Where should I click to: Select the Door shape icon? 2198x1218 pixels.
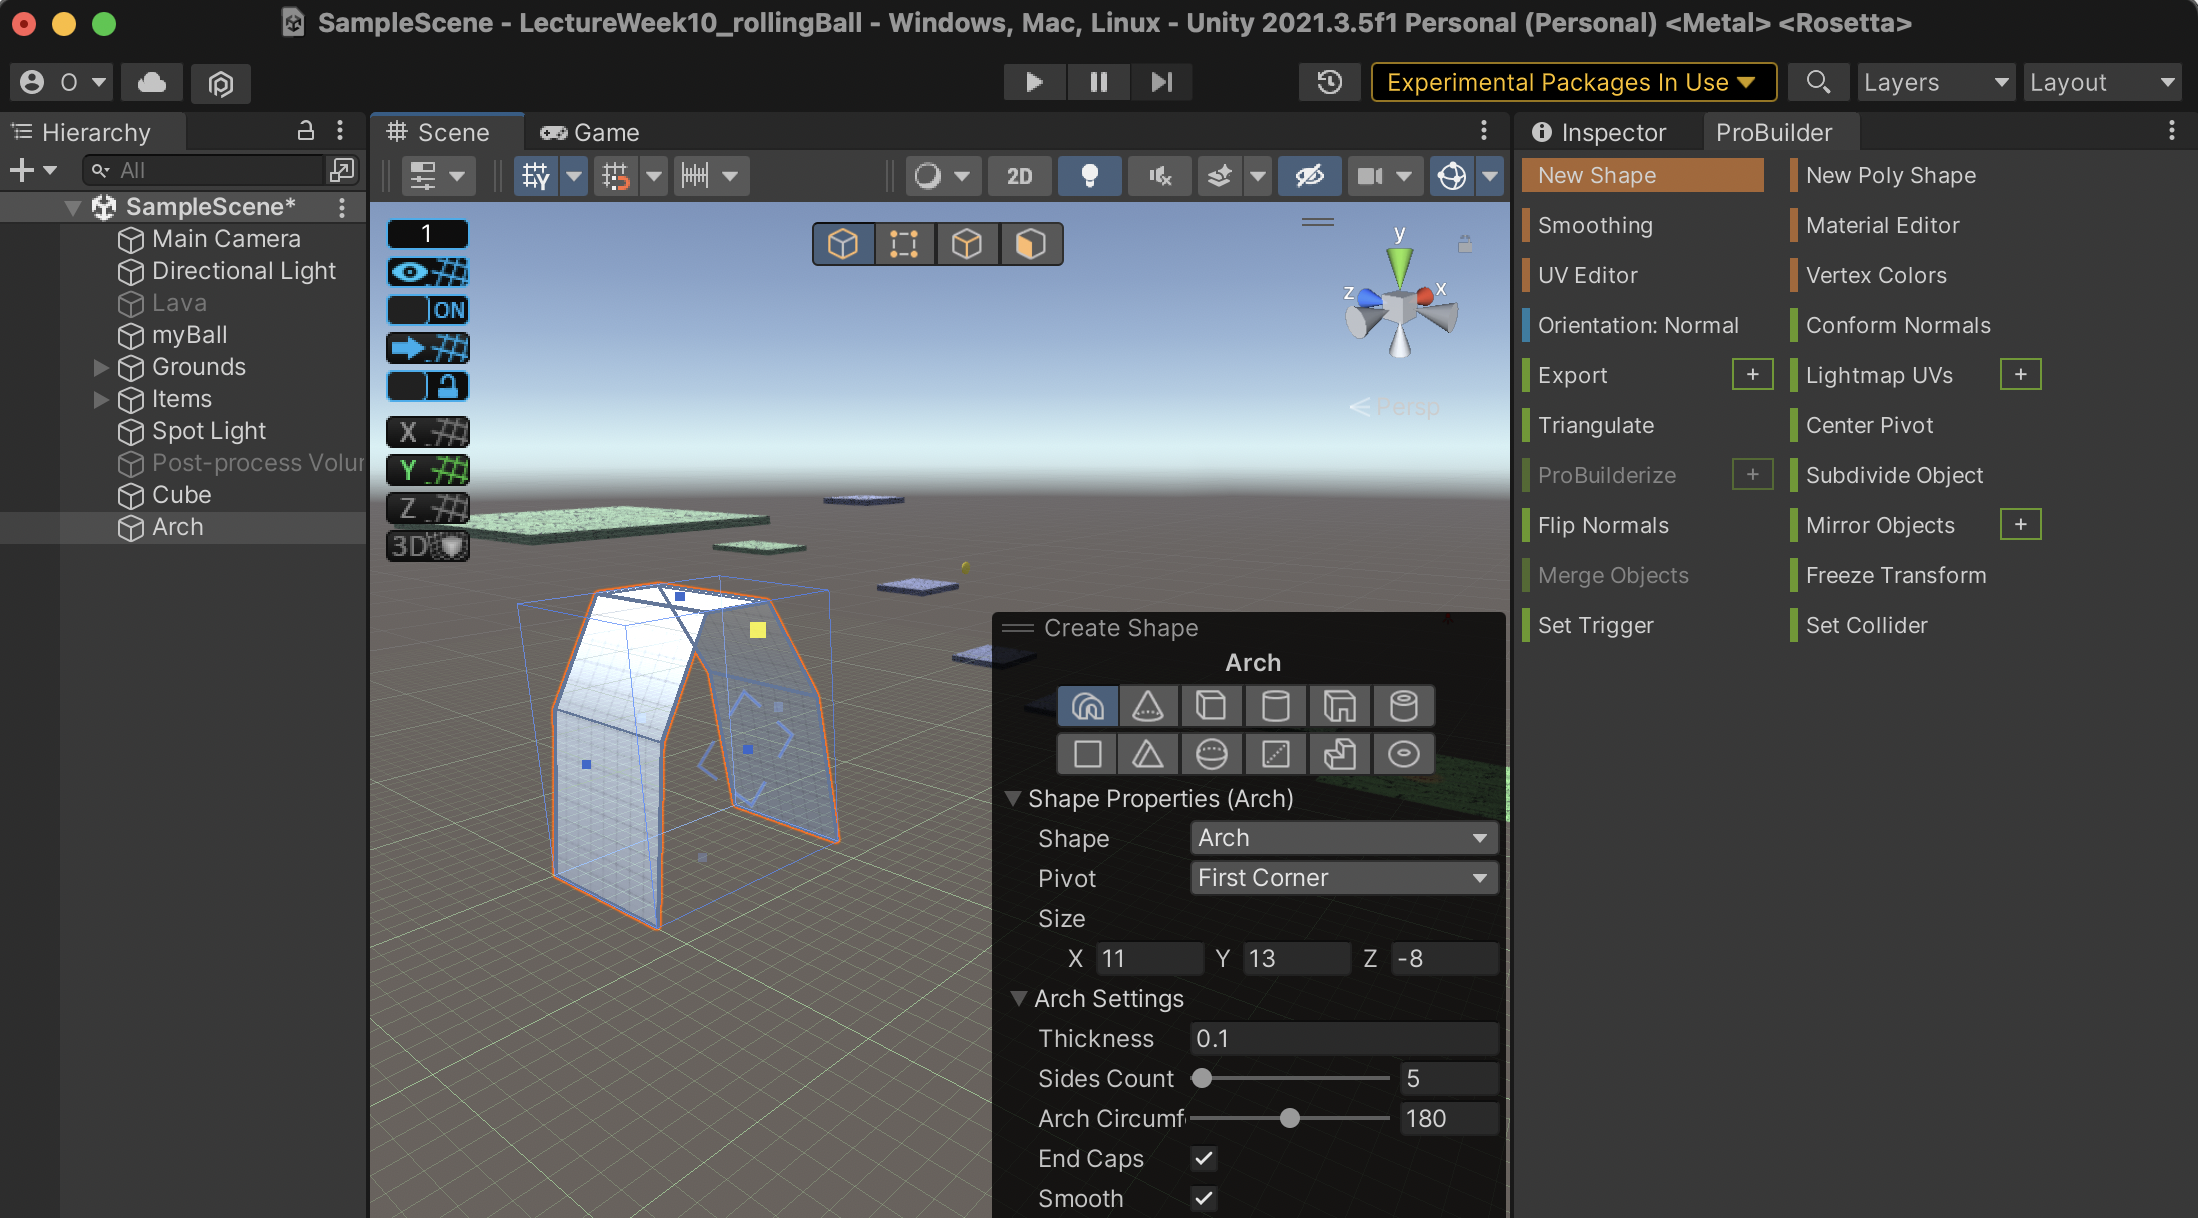click(1339, 706)
